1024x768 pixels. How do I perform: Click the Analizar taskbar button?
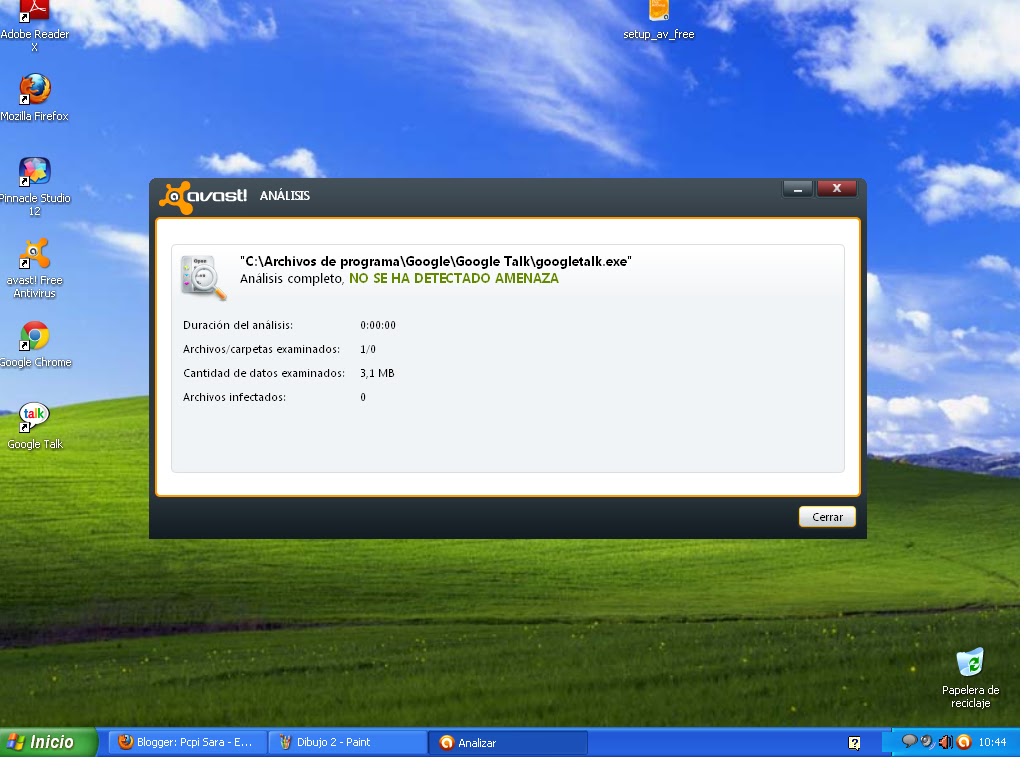point(509,744)
